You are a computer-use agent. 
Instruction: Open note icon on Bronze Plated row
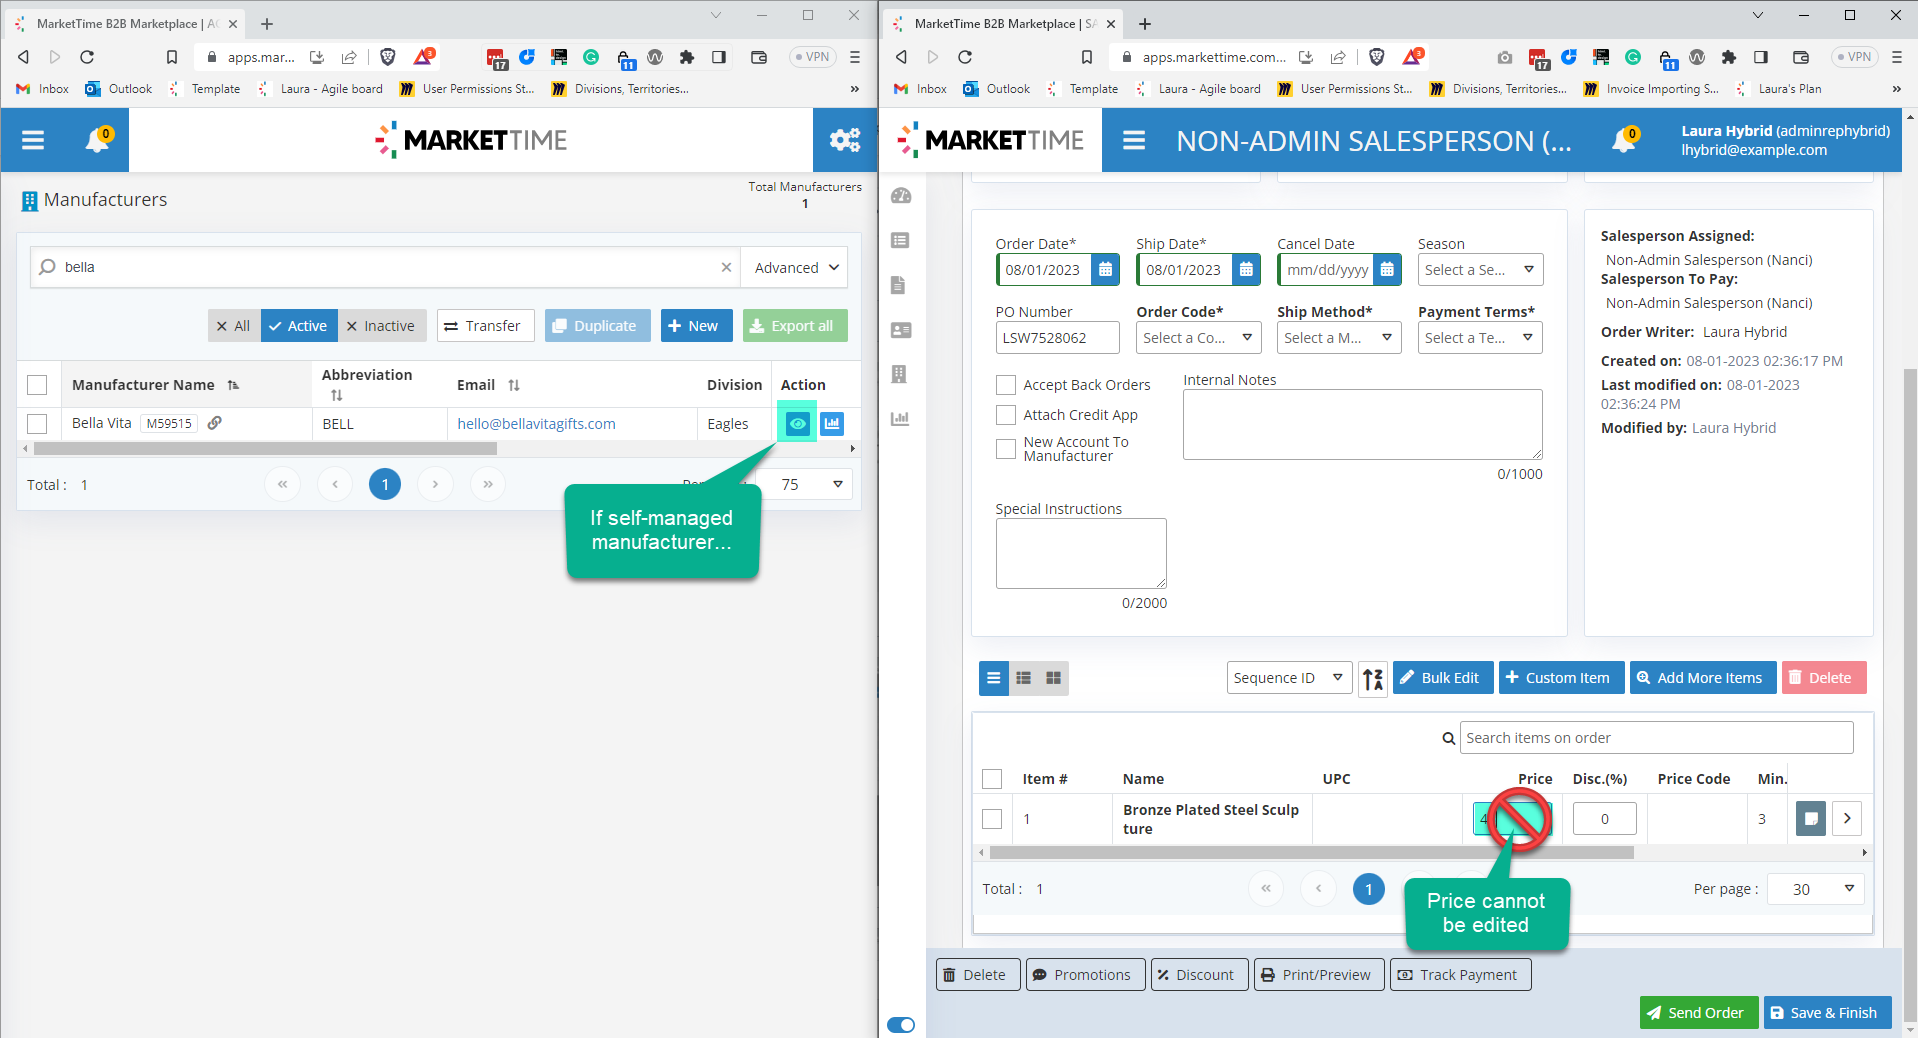(1811, 818)
